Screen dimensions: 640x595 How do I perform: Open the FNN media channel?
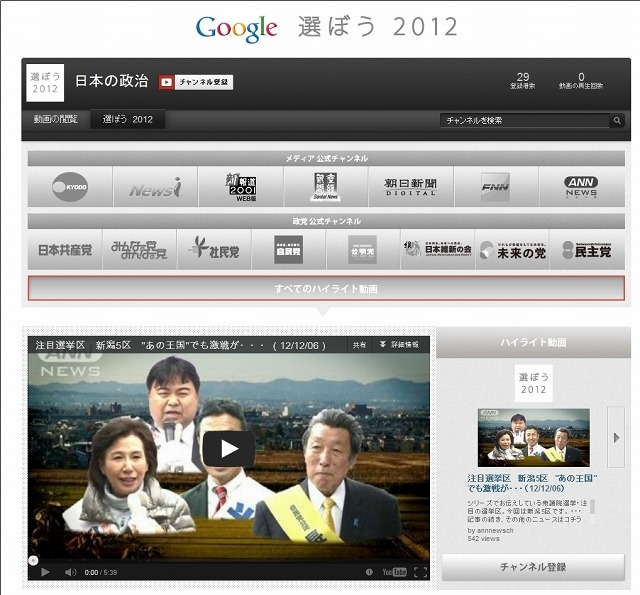click(x=495, y=187)
